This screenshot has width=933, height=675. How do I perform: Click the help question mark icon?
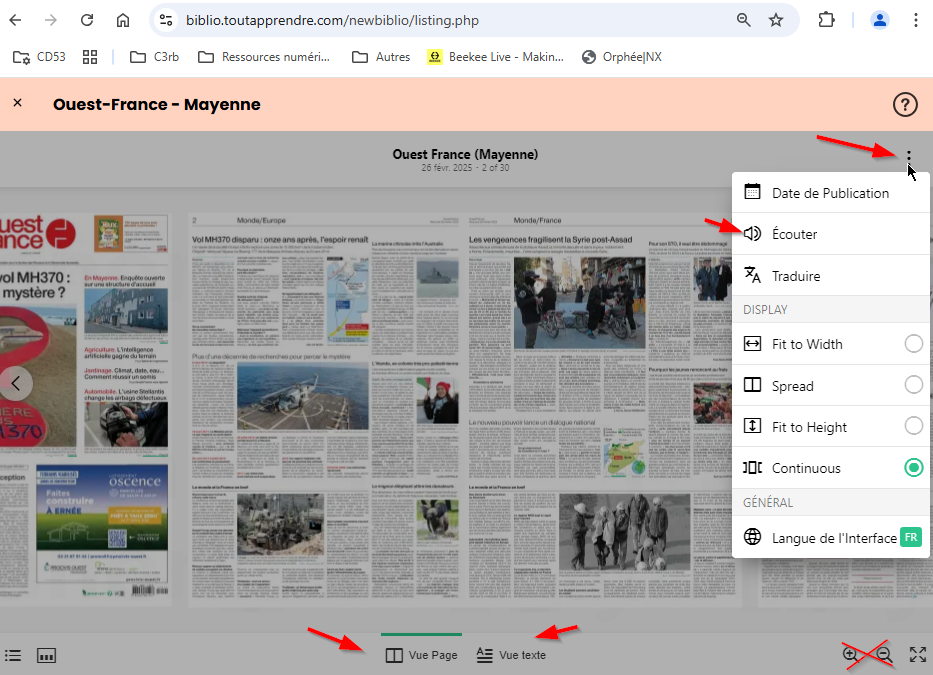tap(904, 104)
